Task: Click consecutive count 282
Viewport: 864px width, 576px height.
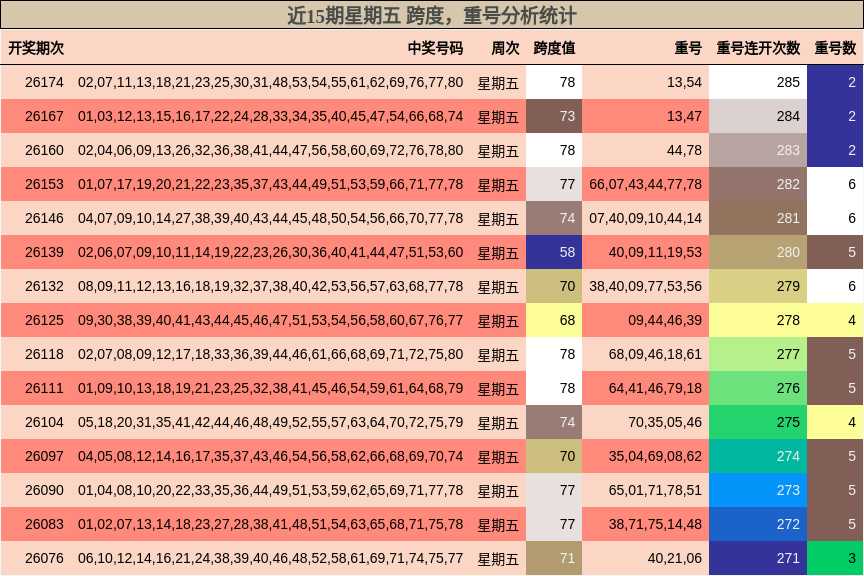Action: point(758,184)
